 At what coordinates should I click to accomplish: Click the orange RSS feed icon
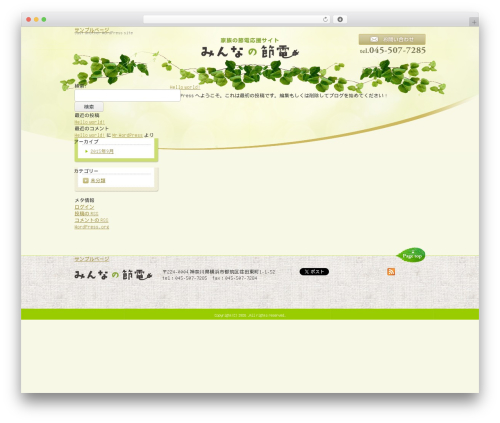(391, 271)
